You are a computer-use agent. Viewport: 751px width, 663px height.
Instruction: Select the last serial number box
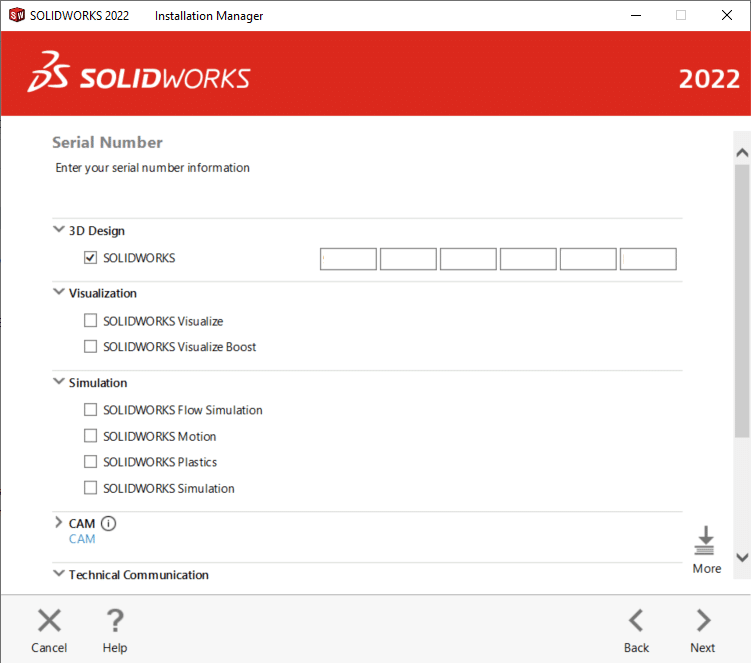(x=648, y=259)
